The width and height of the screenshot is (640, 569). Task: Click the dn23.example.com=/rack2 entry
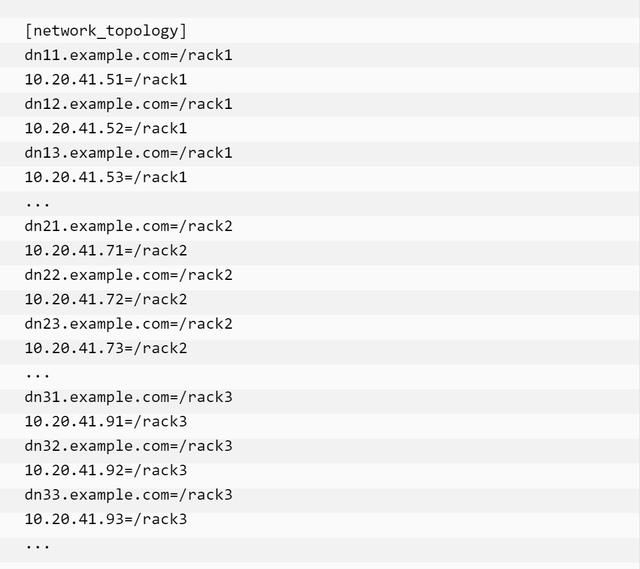[129, 324]
